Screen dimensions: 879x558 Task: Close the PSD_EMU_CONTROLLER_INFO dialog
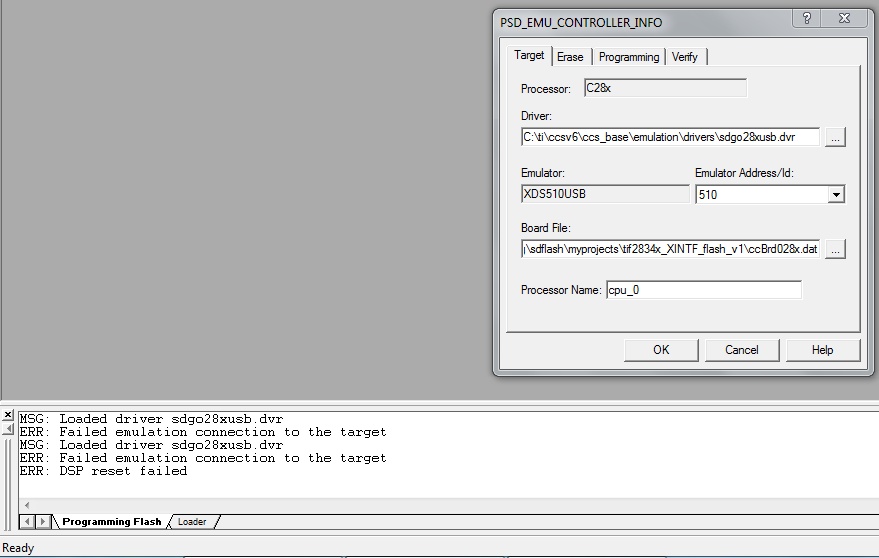coord(845,19)
